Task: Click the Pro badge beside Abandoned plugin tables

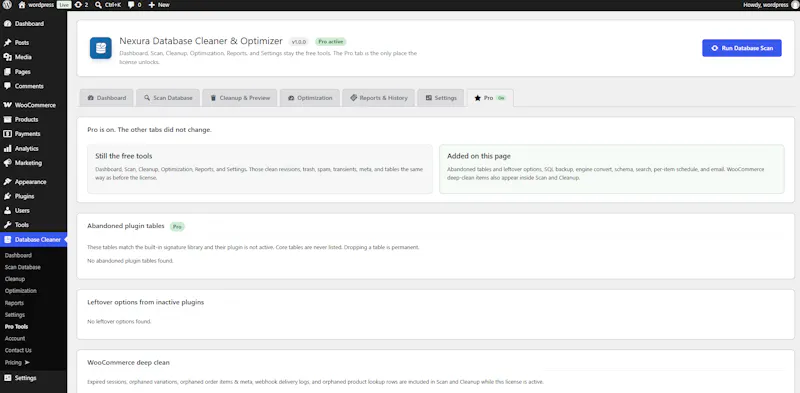Action: pos(177,227)
